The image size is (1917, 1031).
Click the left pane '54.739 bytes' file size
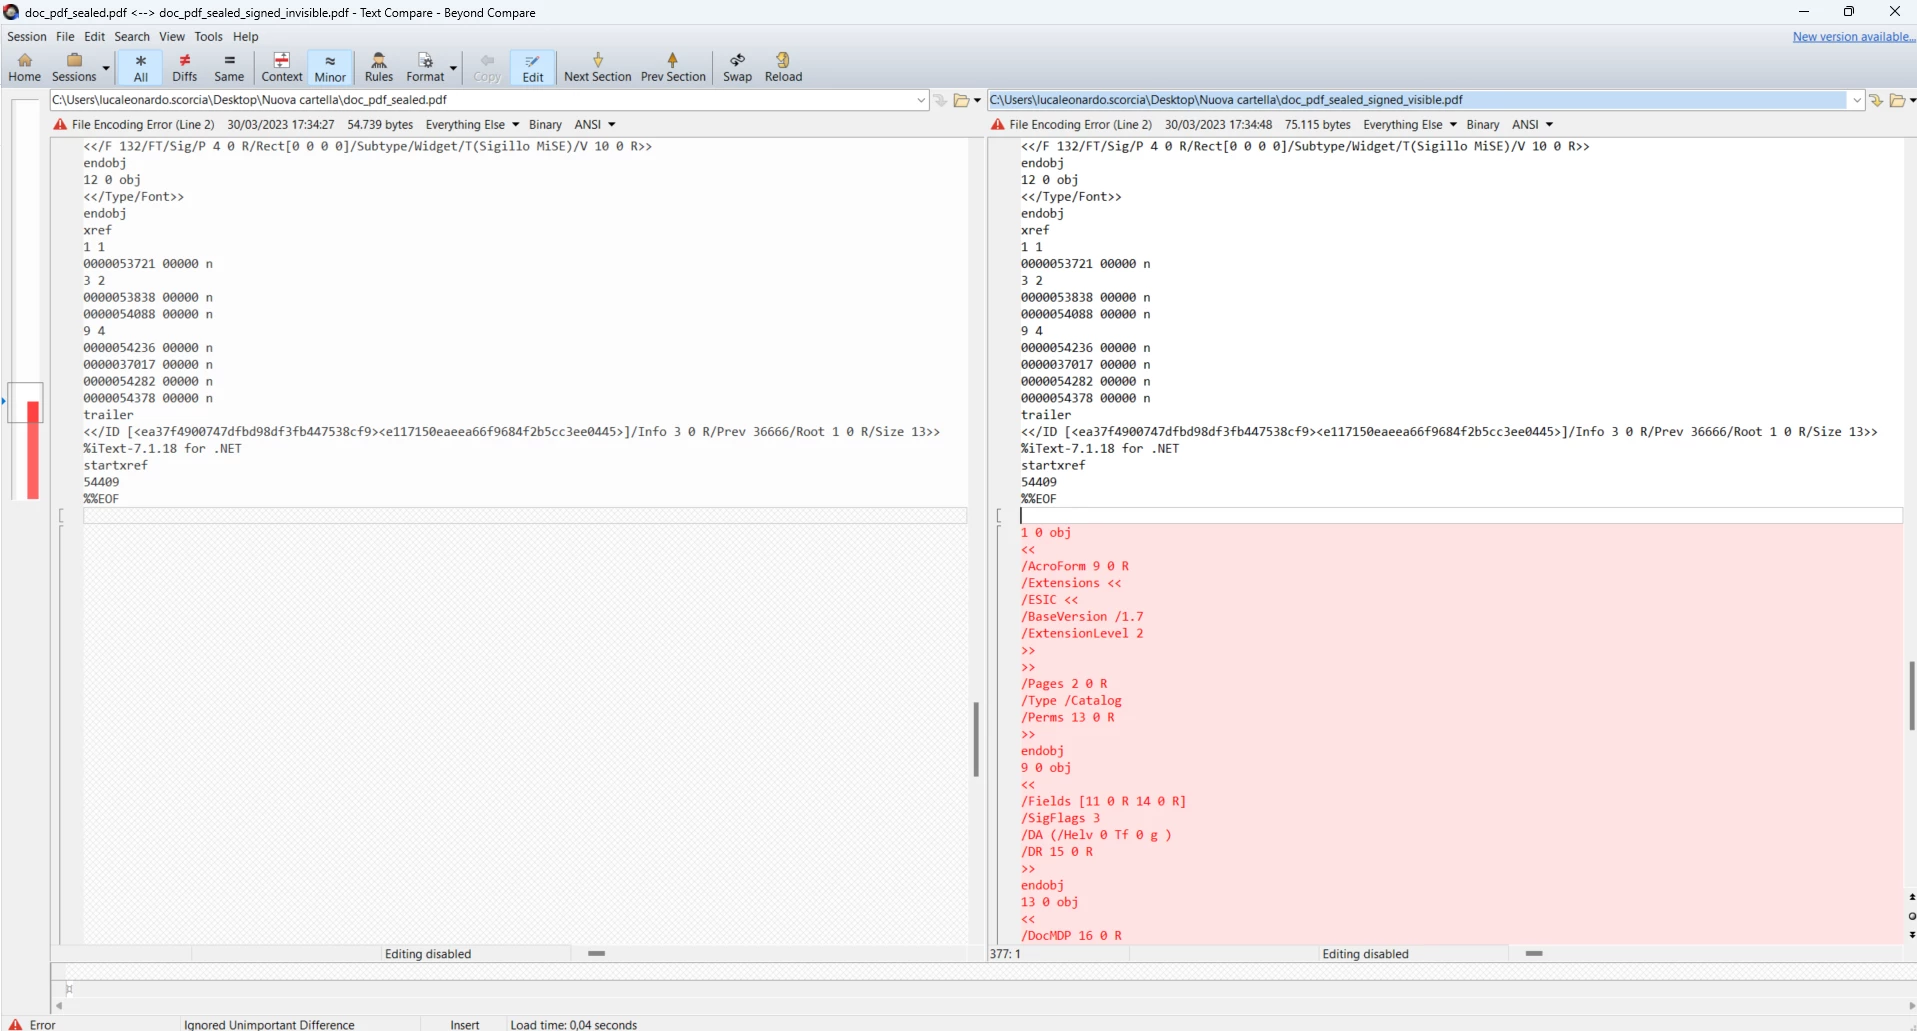pyautogui.click(x=380, y=125)
